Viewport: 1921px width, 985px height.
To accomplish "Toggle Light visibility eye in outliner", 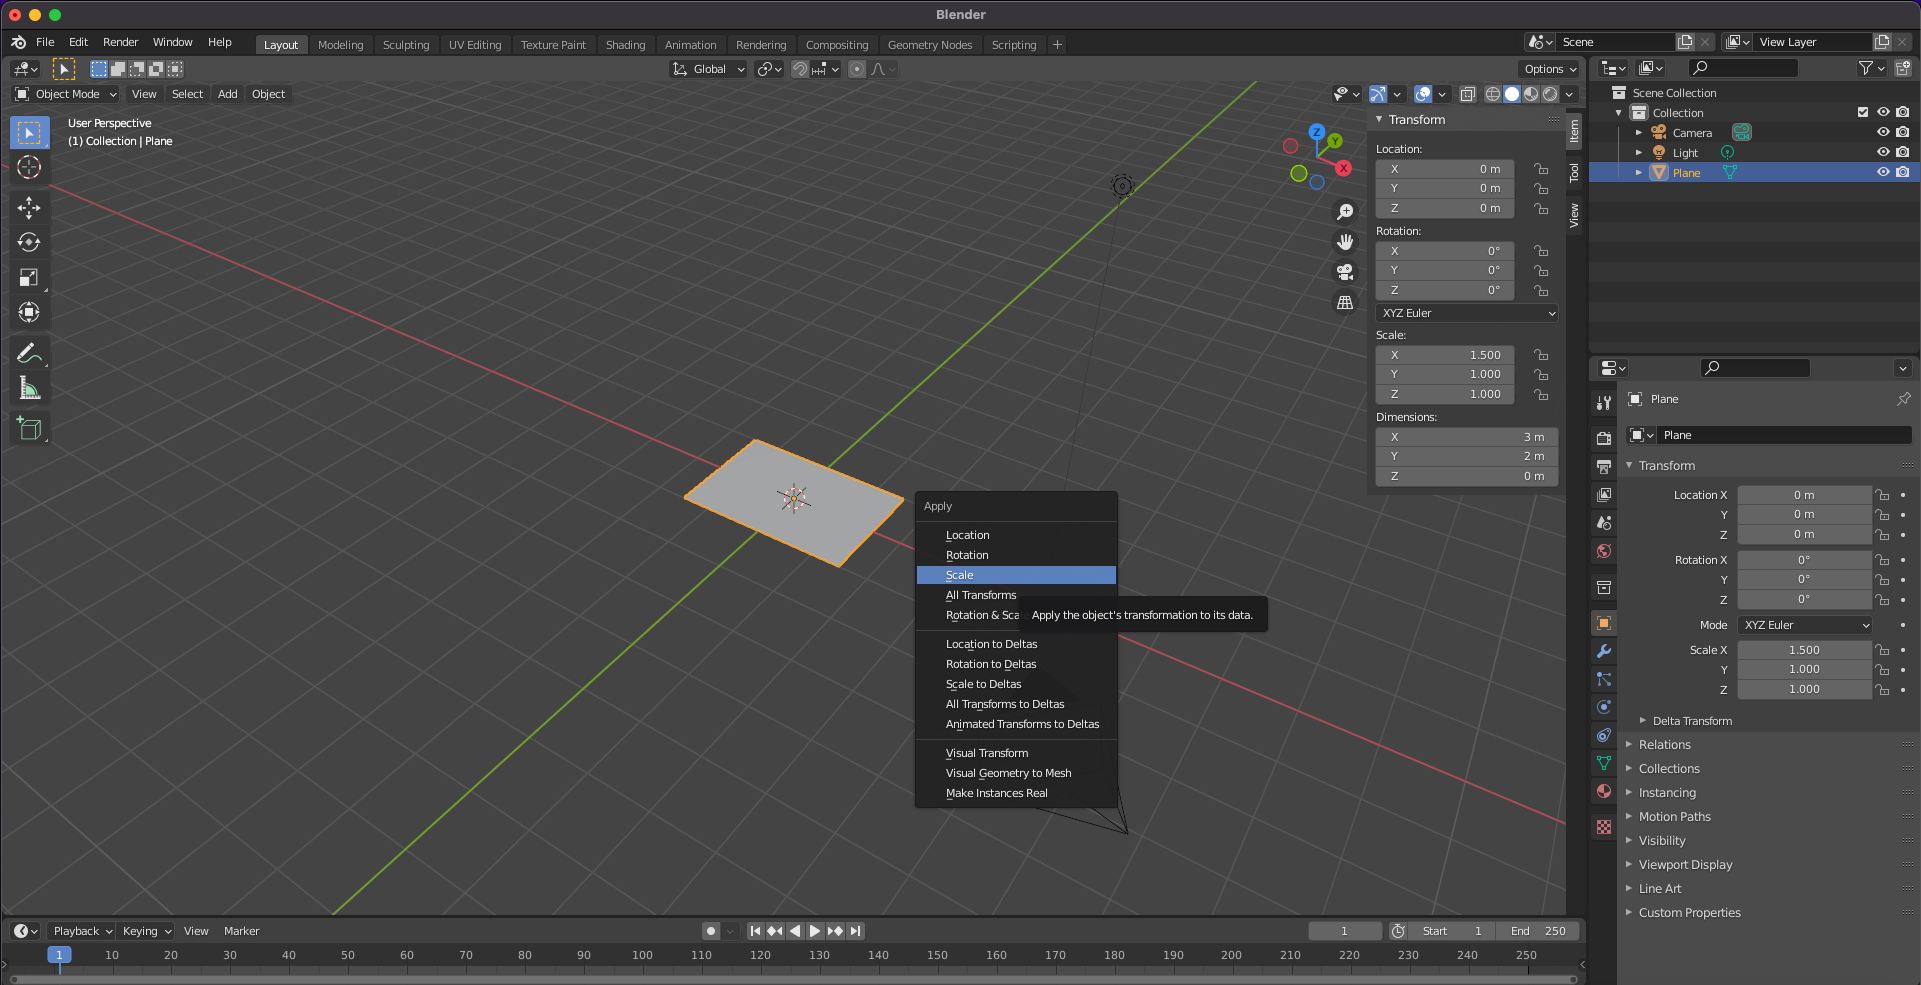I will 1883,152.
